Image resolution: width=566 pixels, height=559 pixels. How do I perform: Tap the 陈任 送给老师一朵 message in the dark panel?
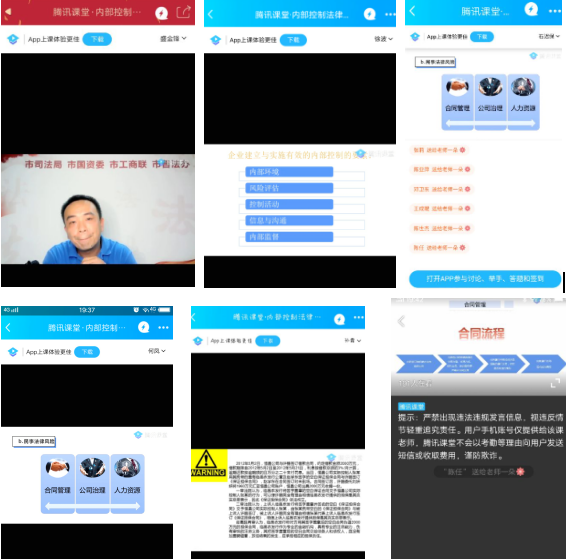(483, 472)
